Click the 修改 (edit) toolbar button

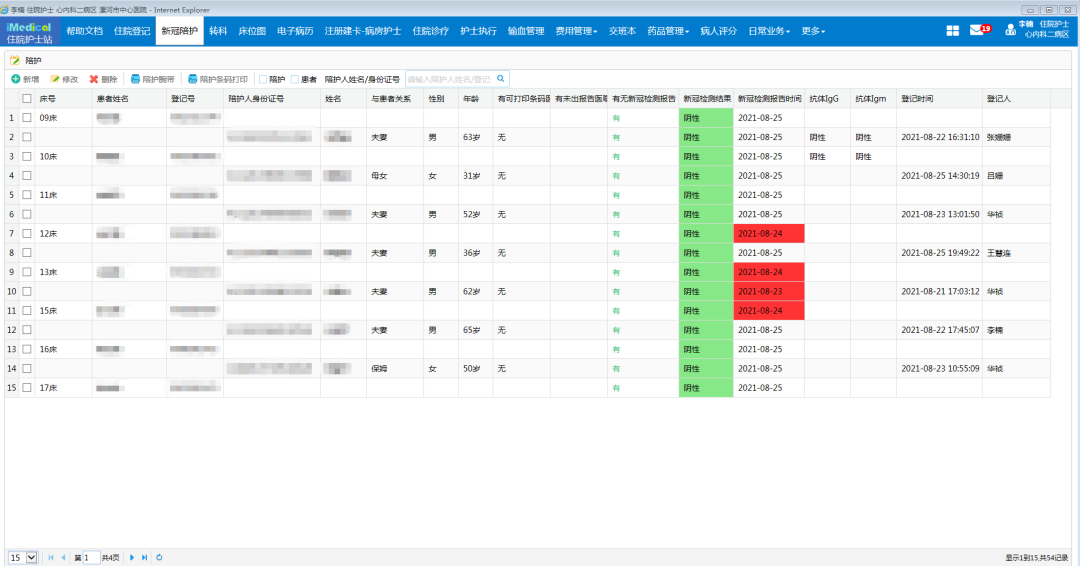[x=64, y=79]
